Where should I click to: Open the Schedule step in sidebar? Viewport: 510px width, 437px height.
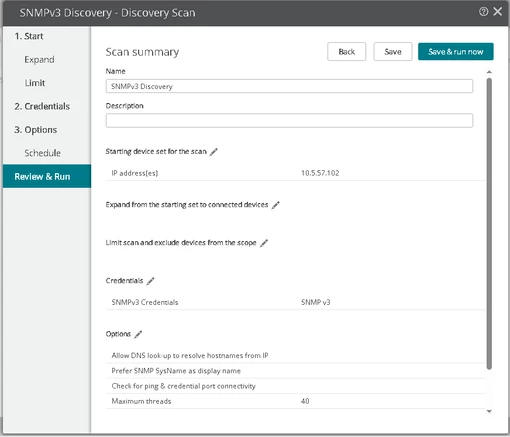[42, 153]
